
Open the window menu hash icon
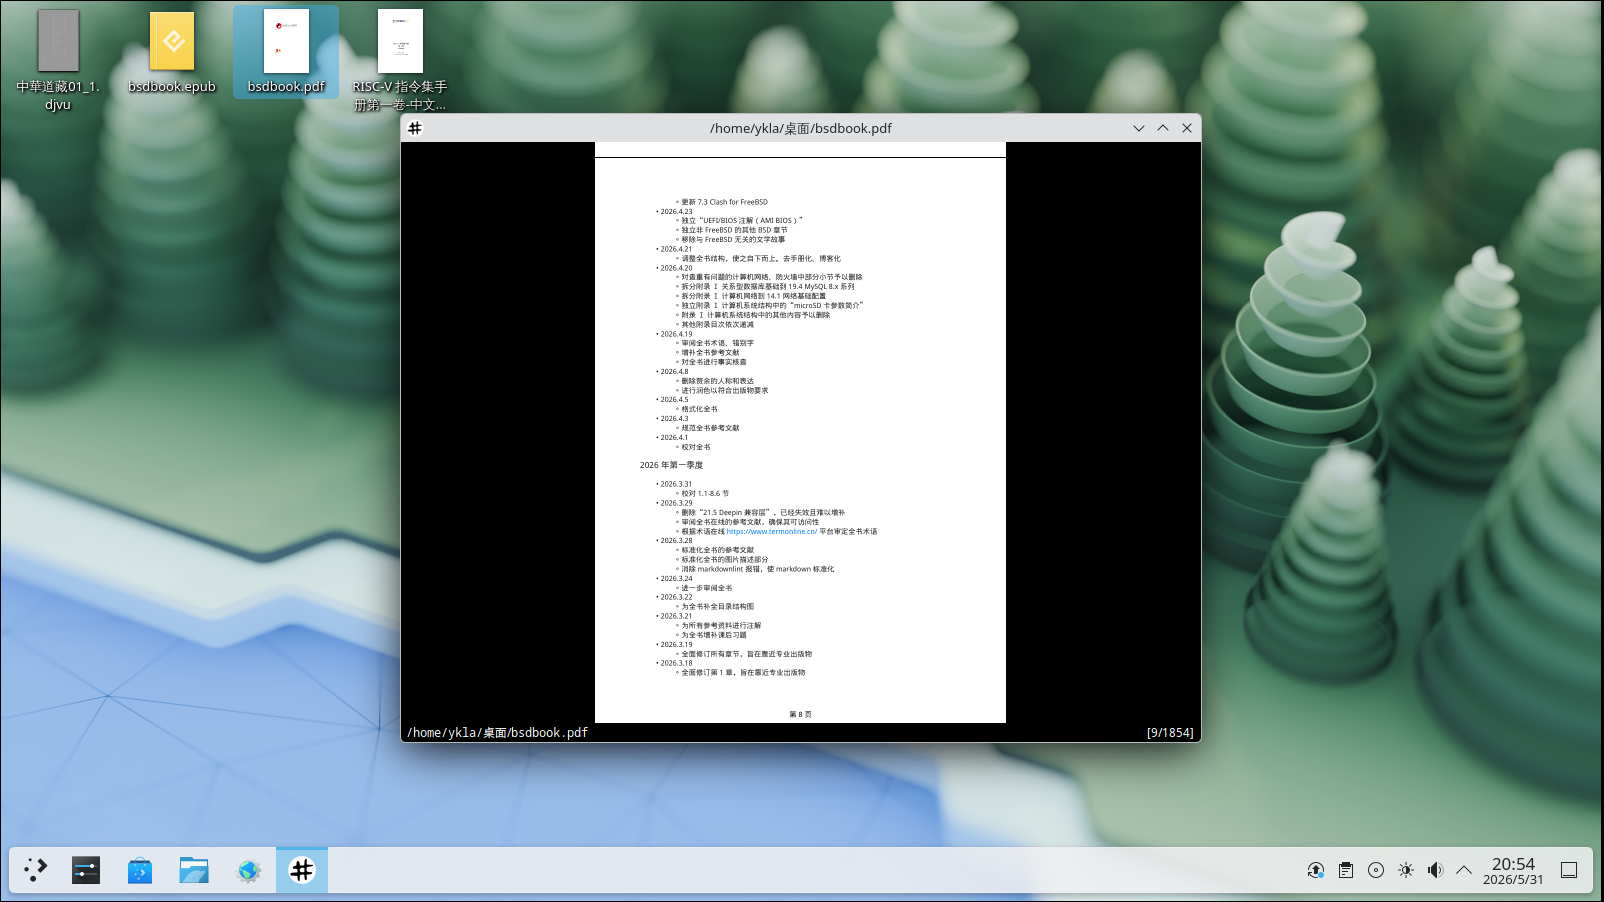[415, 128]
